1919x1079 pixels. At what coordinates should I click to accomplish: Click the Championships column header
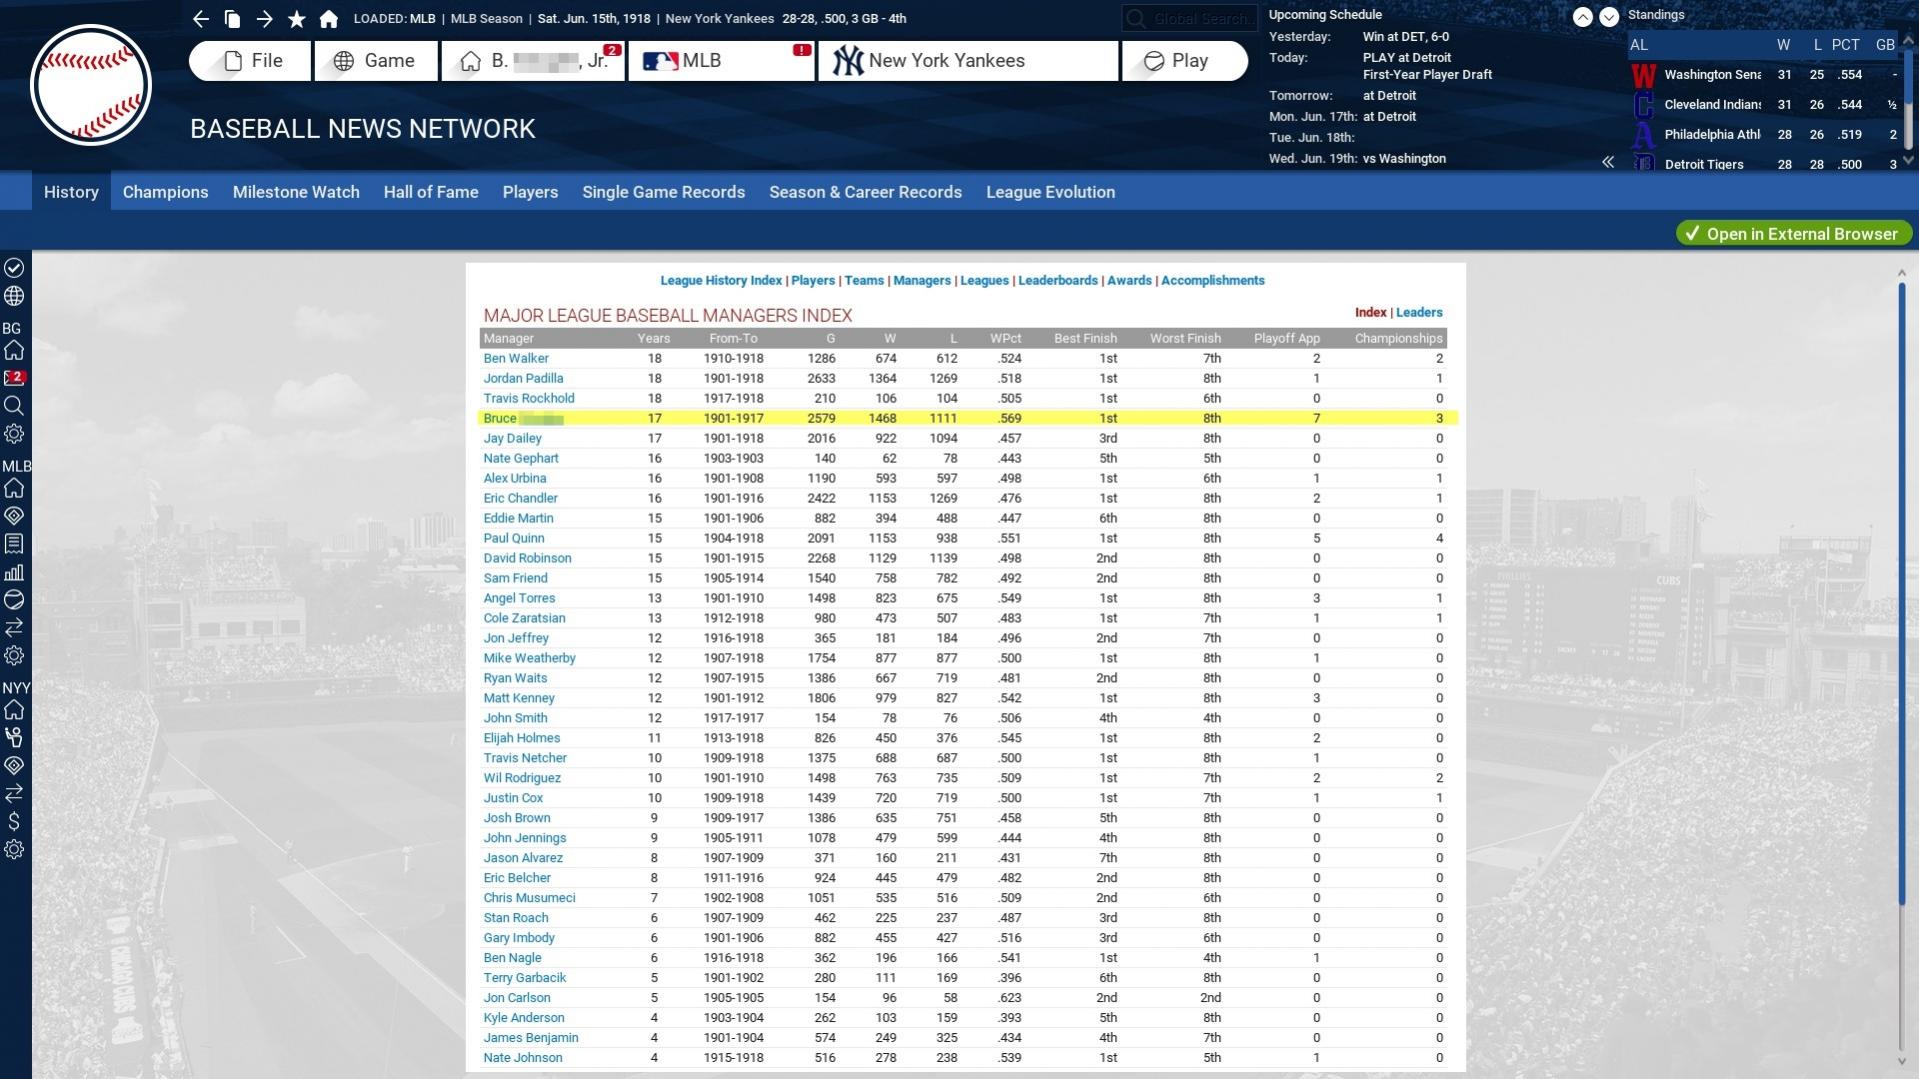pyautogui.click(x=1398, y=339)
